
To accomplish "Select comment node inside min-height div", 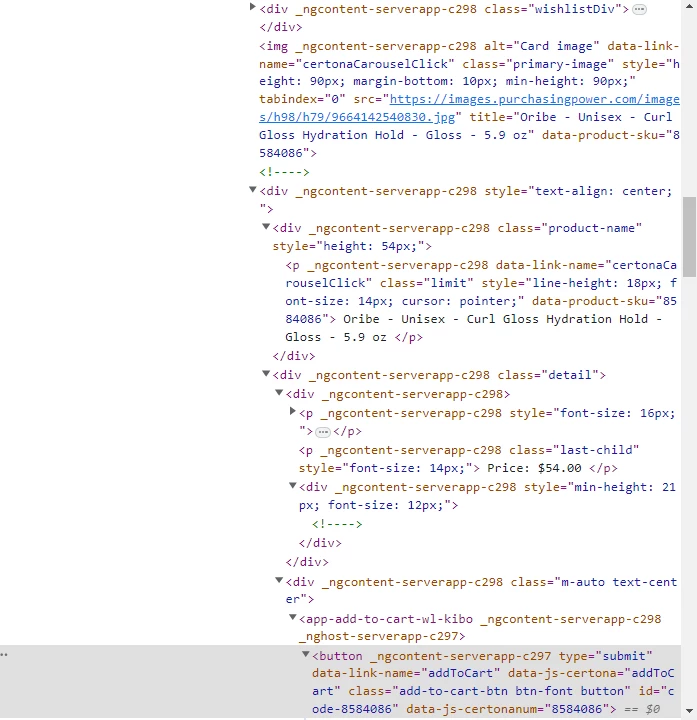I will click(x=337, y=524).
